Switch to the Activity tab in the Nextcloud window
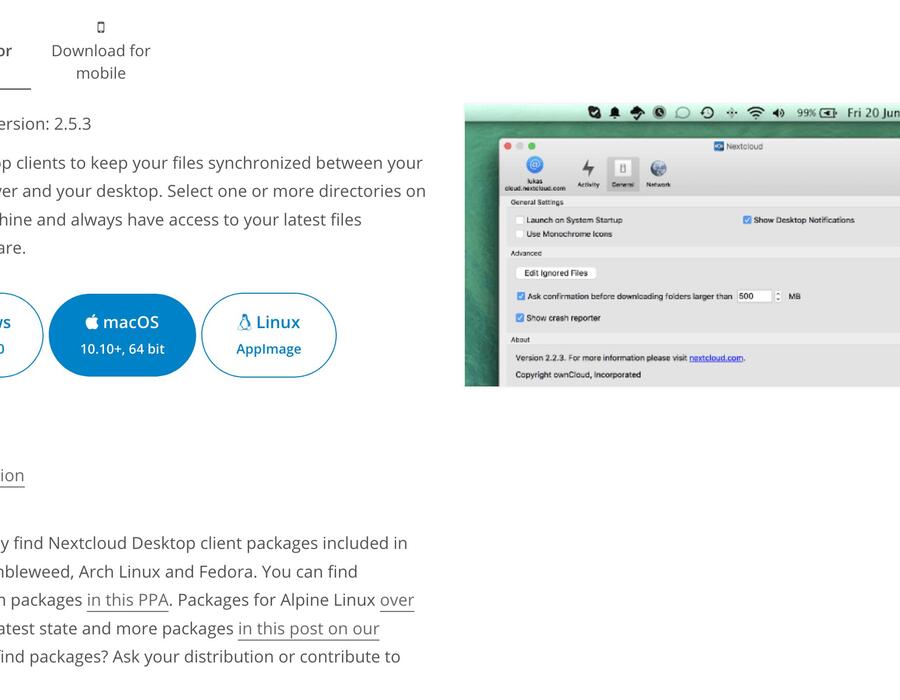This screenshot has width=900, height=700. tap(588, 173)
